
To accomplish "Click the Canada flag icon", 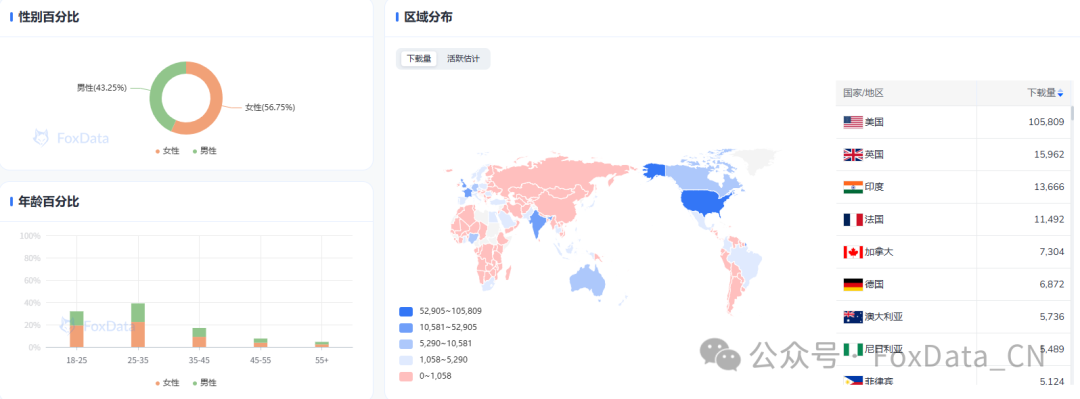I will 853,252.
